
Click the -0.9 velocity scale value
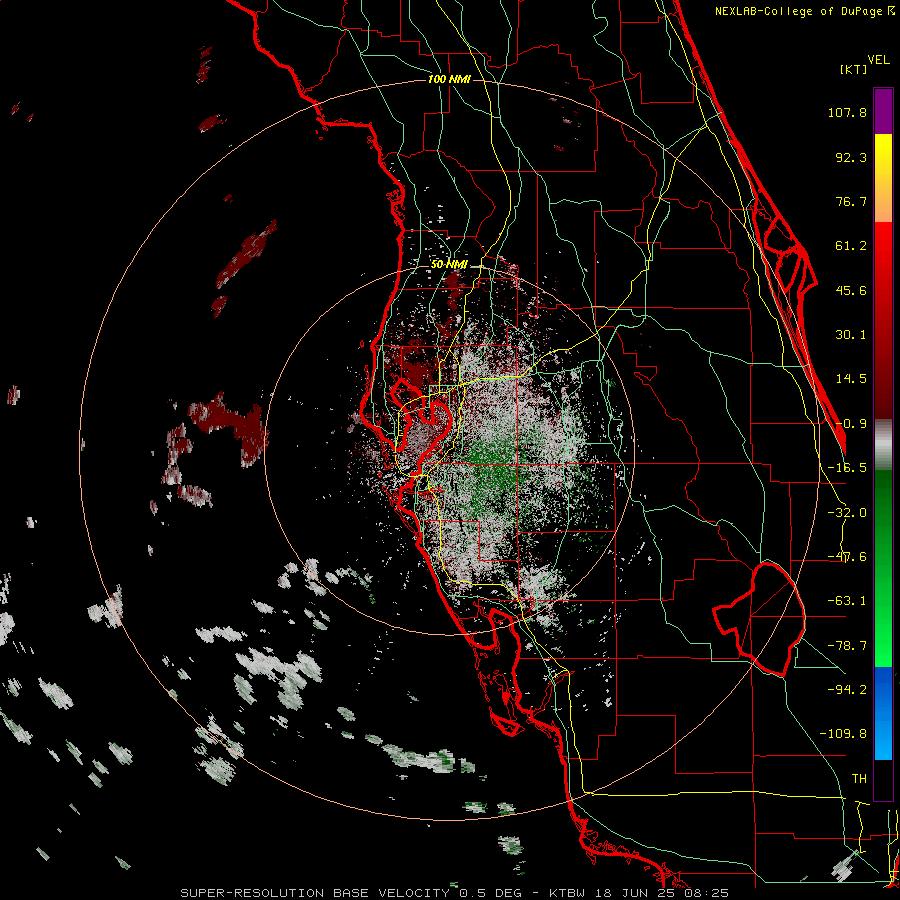851,424
